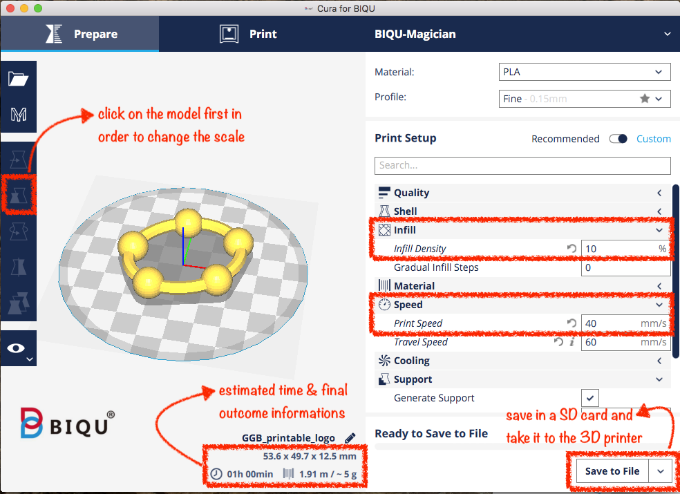Reset Infill Density with the undo arrow
The image size is (680, 494).
click(572, 249)
